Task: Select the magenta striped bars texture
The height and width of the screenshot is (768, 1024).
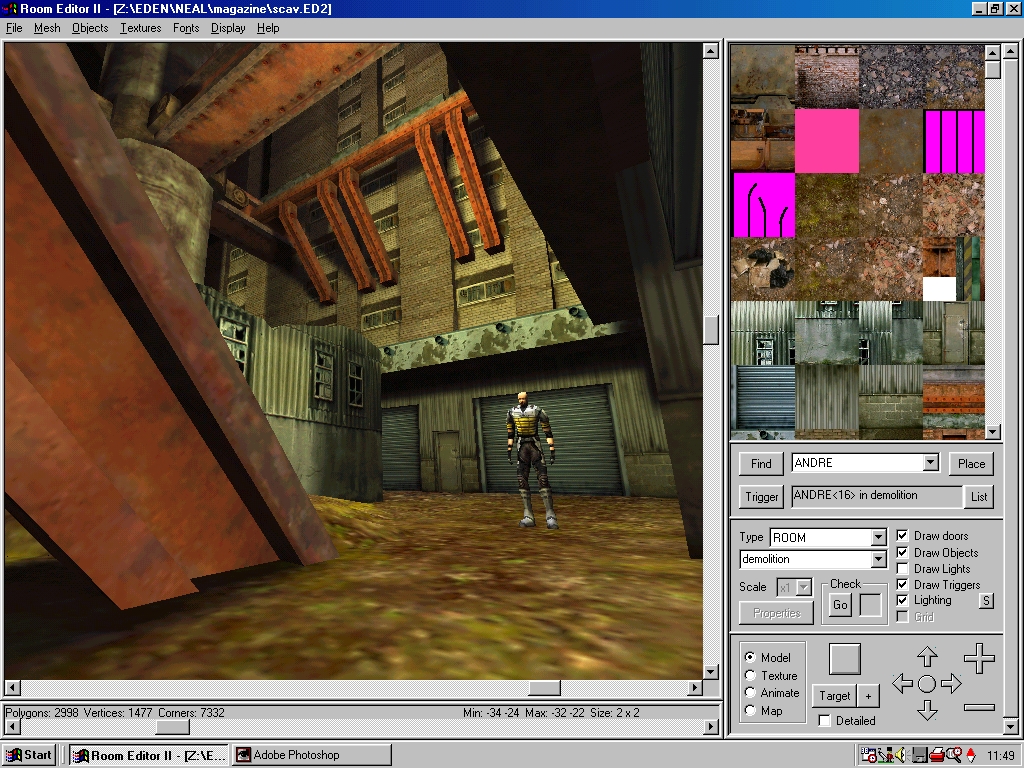Action: [x=954, y=141]
